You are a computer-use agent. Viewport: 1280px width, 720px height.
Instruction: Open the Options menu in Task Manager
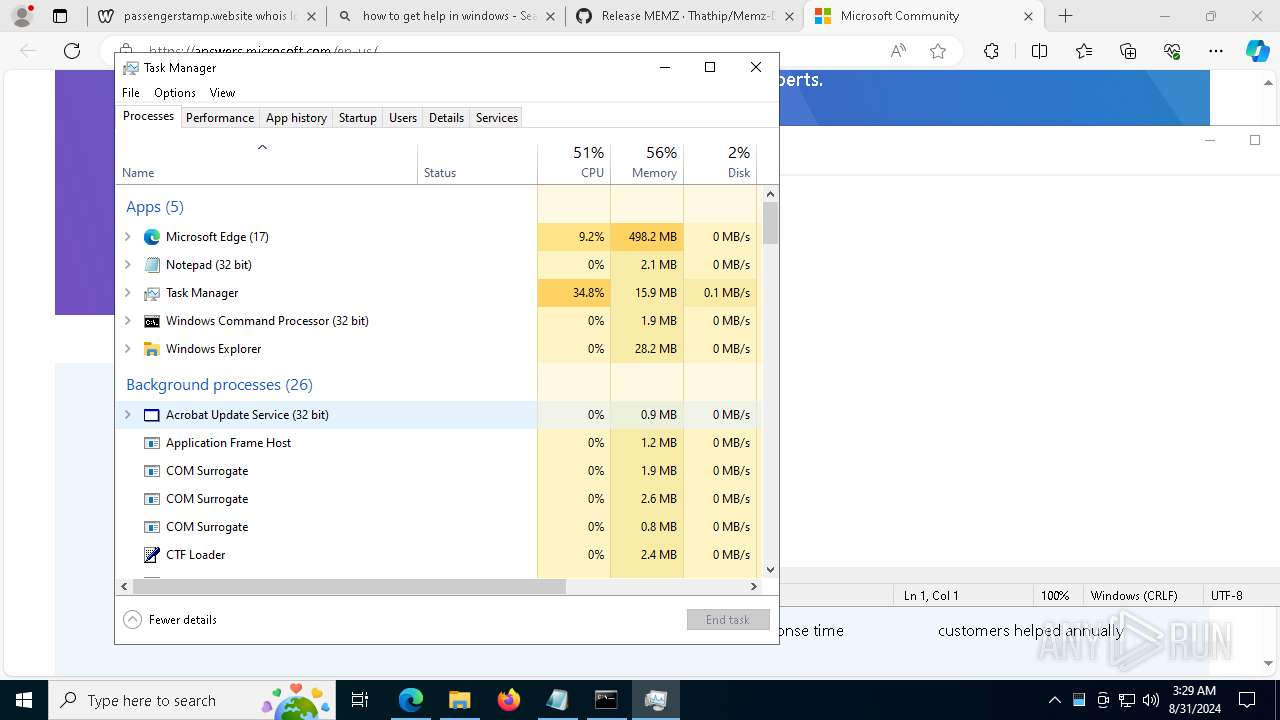pyautogui.click(x=175, y=93)
